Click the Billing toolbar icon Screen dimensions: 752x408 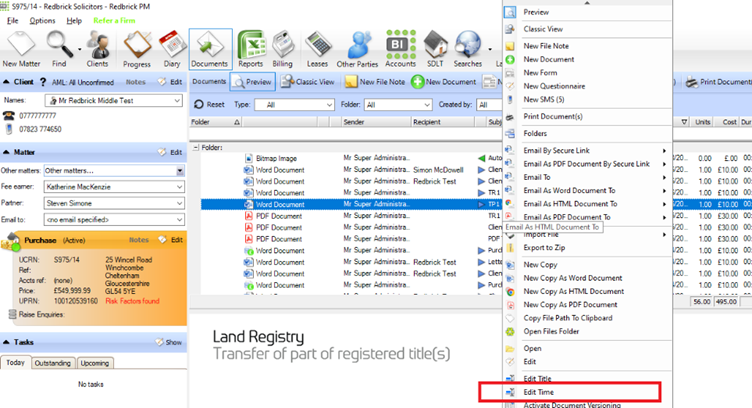(283, 47)
